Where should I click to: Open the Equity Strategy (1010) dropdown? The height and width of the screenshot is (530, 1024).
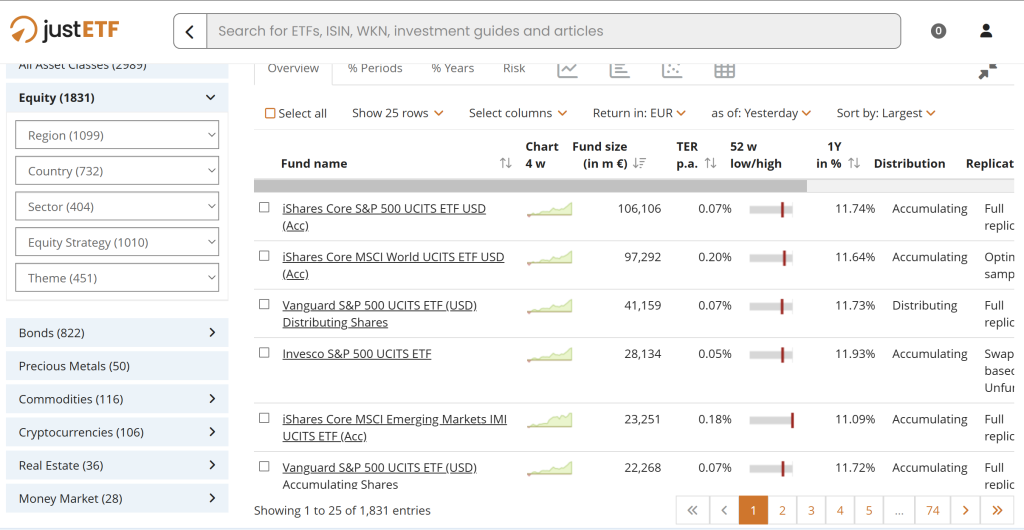(117, 242)
